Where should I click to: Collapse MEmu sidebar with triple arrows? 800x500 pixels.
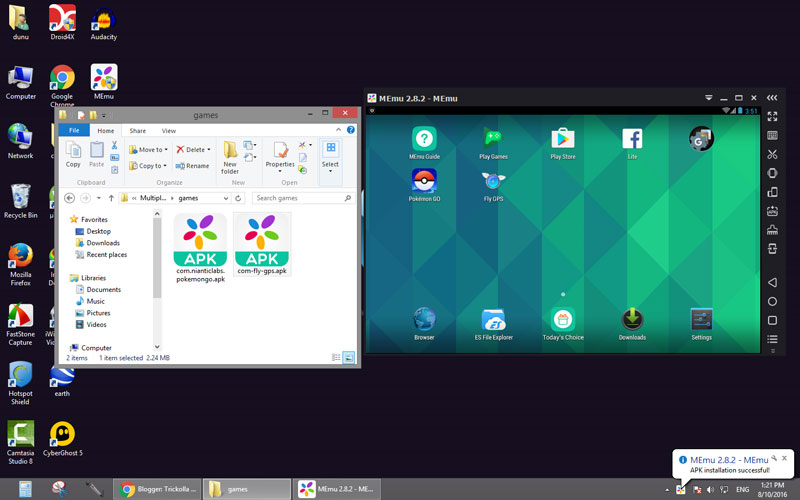771,97
